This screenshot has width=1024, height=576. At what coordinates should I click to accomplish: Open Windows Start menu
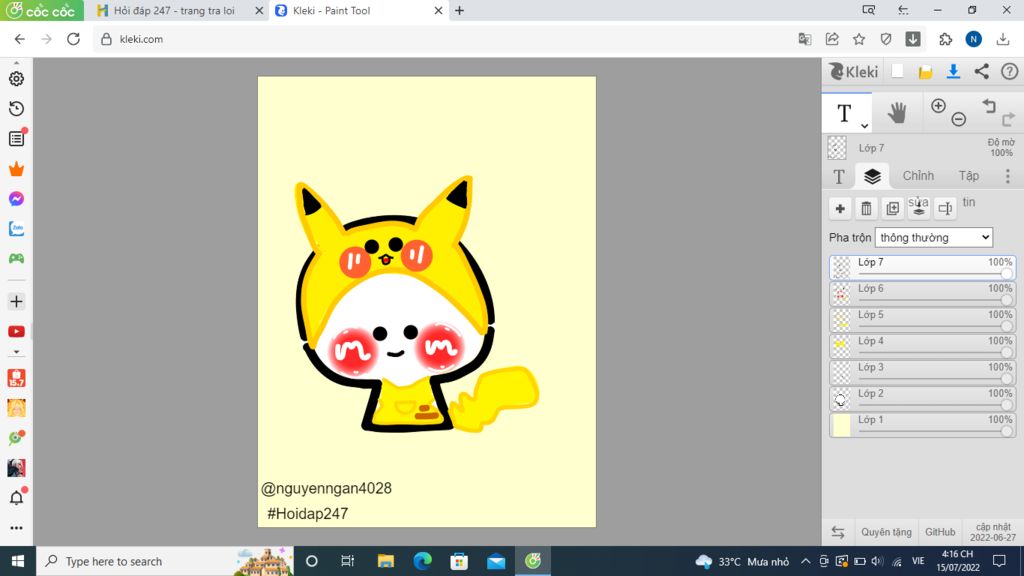coord(18,562)
